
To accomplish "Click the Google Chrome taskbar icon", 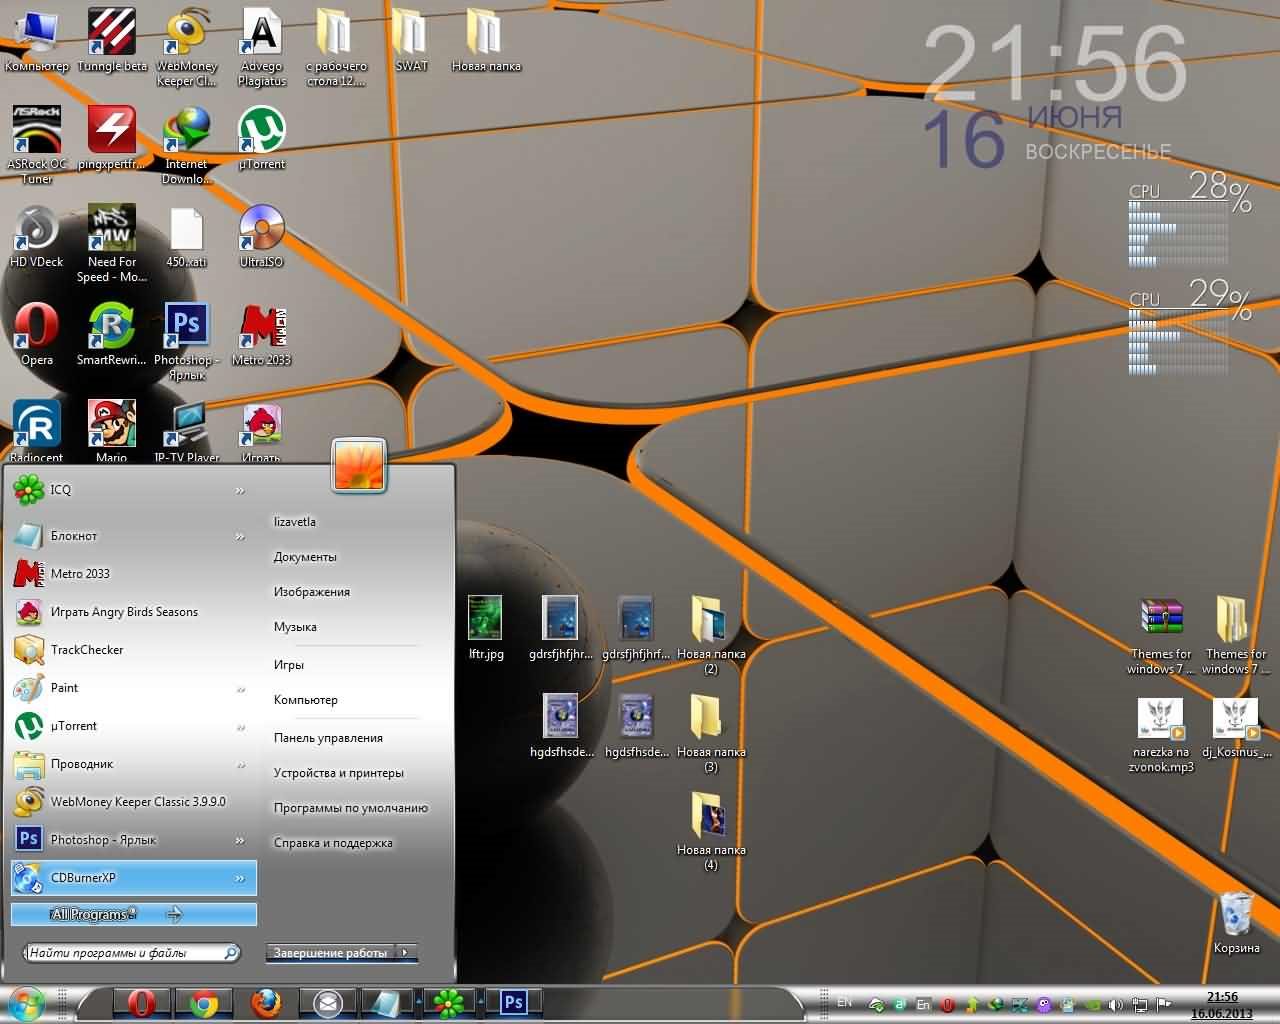I will 204,1003.
